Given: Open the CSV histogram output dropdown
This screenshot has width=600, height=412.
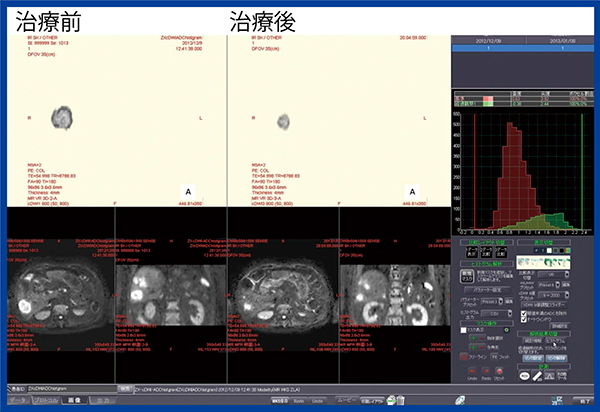Looking at the screenshot, I should tap(497, 311).
